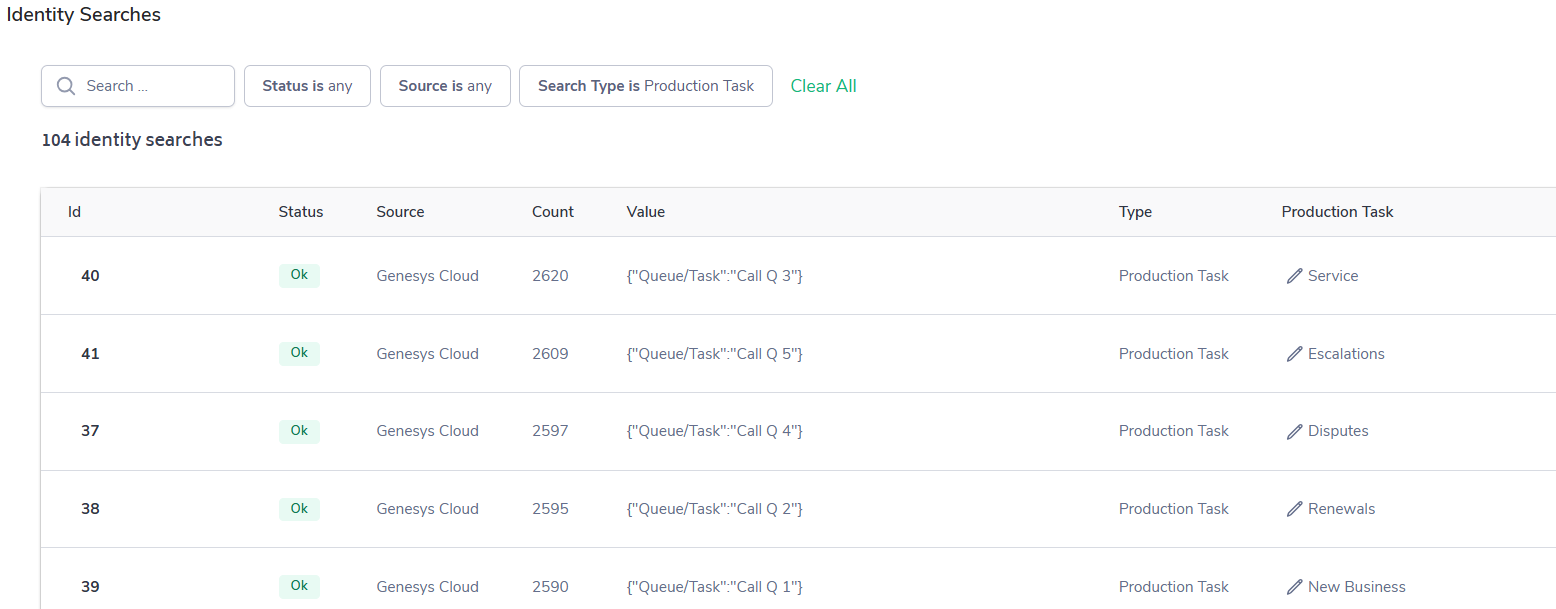Click the Value column header
The image size is (1556, 609).
point(645,212)
